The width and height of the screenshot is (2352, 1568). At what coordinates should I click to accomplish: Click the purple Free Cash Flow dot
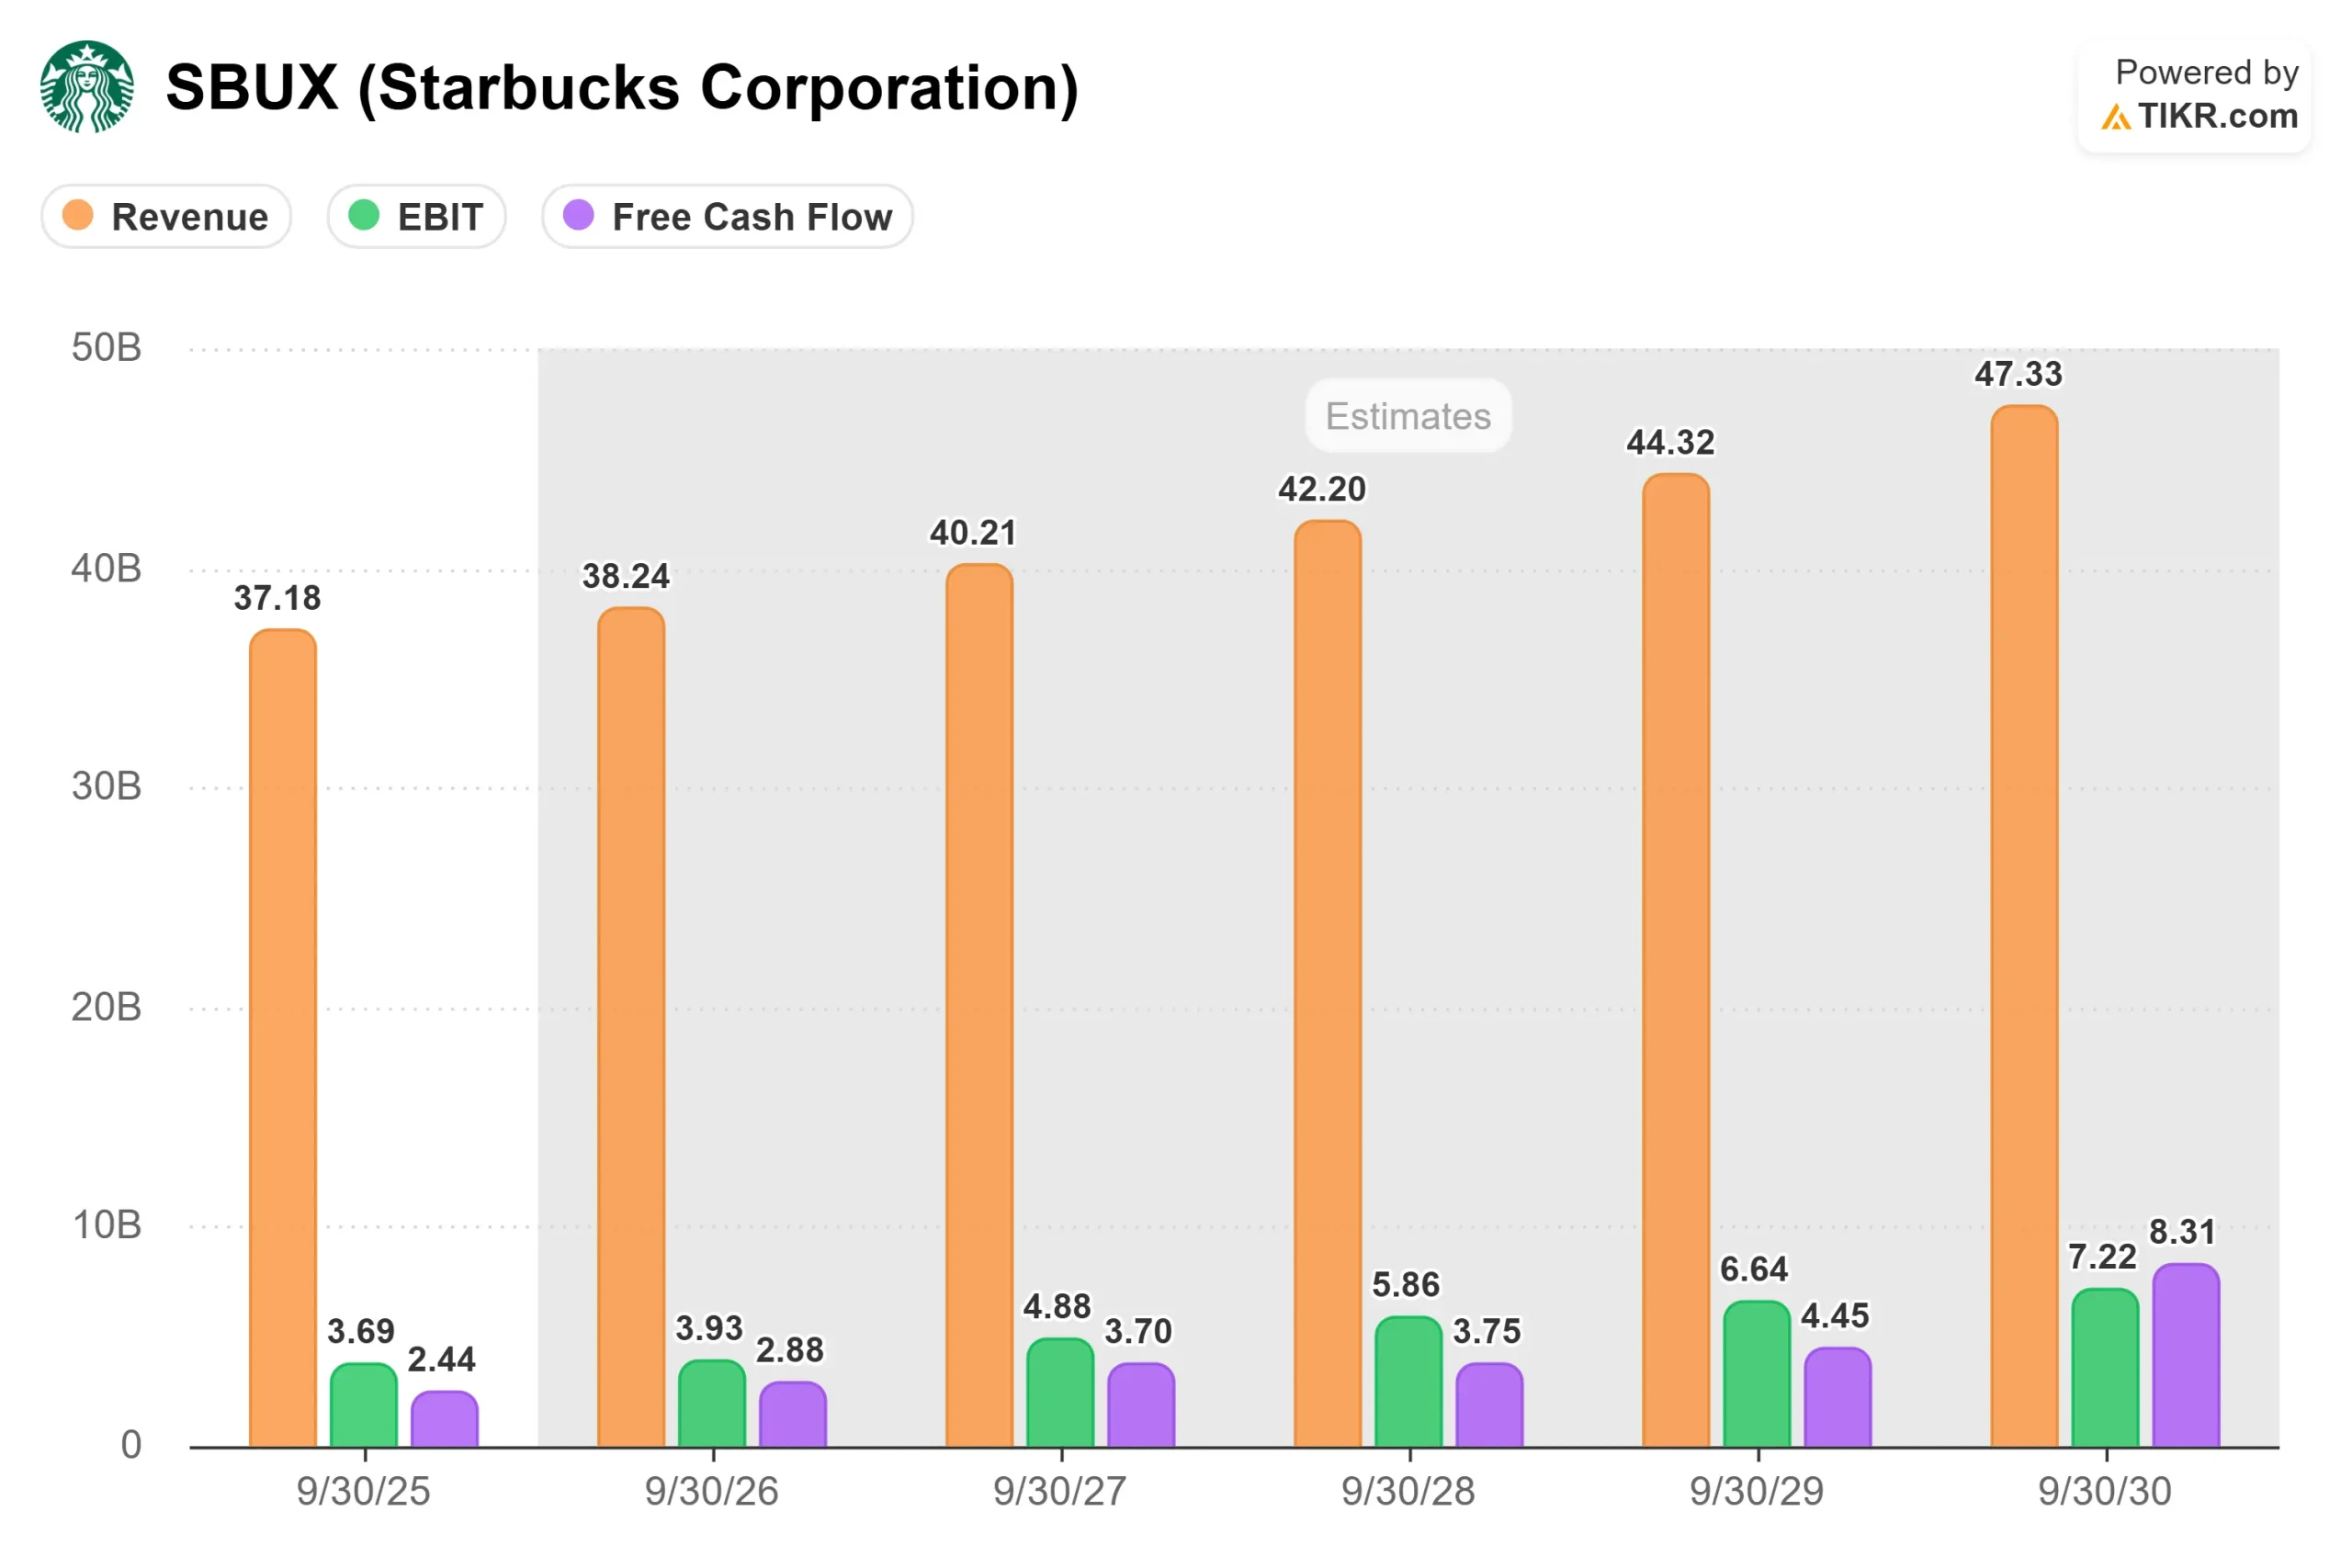coord(579,215)
